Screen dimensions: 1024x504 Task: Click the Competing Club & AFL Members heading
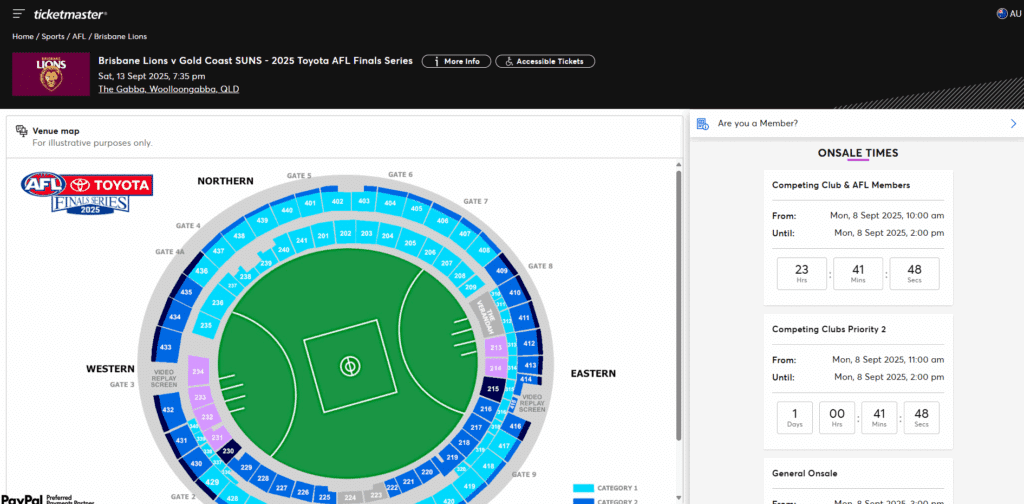coord(840,185)
